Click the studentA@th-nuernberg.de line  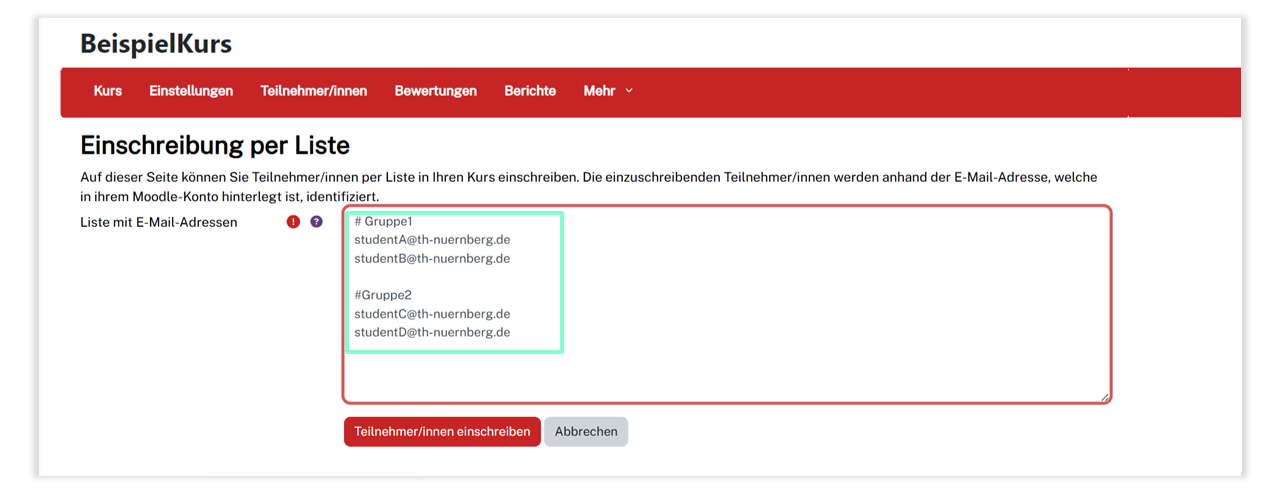(432, 240)
